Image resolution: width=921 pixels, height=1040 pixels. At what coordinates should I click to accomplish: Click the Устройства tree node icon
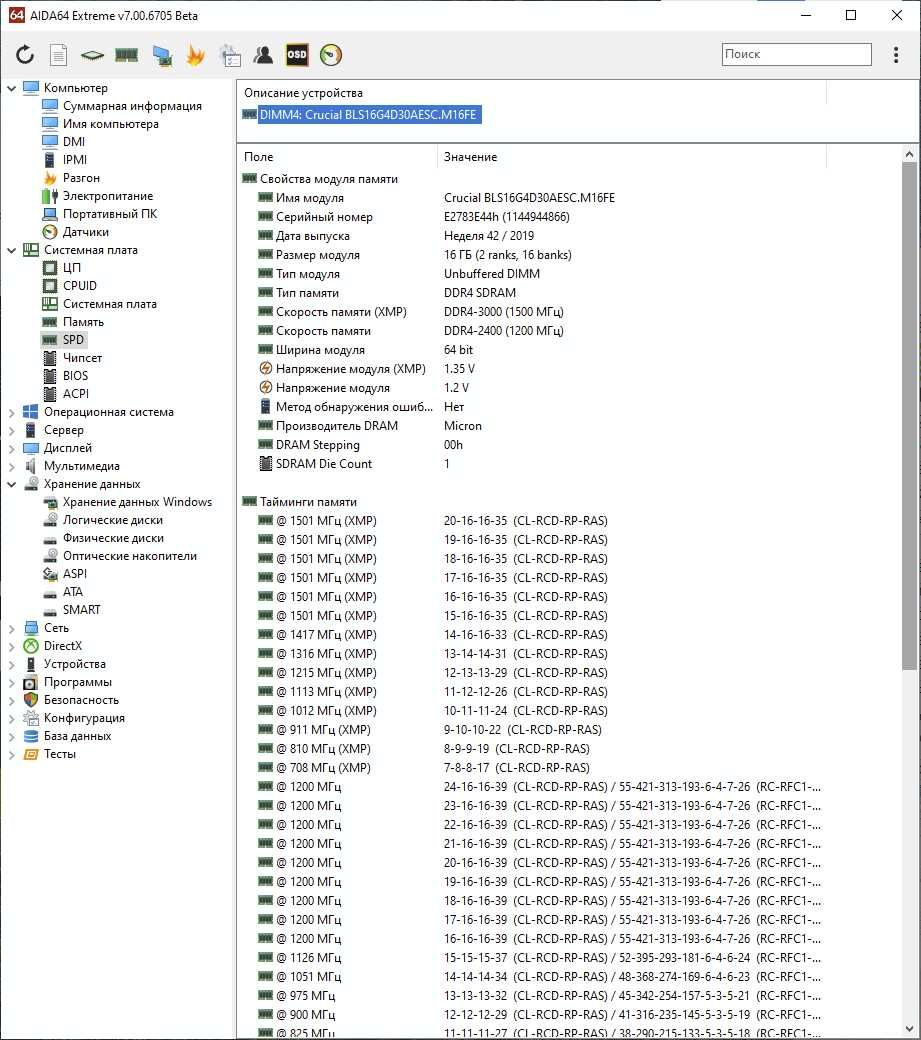pyautogui.click(x=31, y=664)
